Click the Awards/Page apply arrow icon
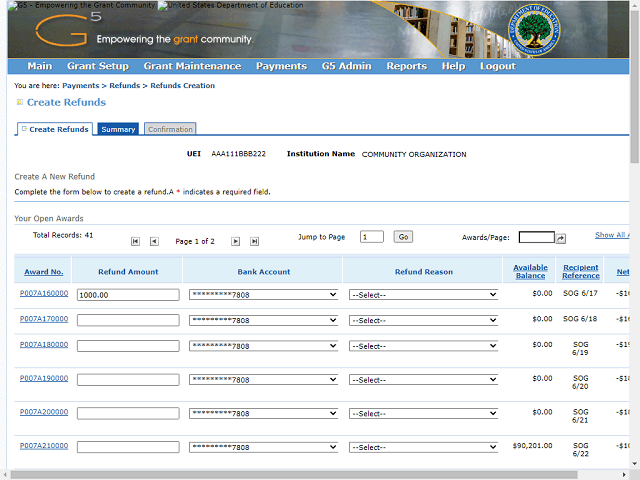Image resolution: width=640 pixels, height=480 pixels. [x=561, y=238]
